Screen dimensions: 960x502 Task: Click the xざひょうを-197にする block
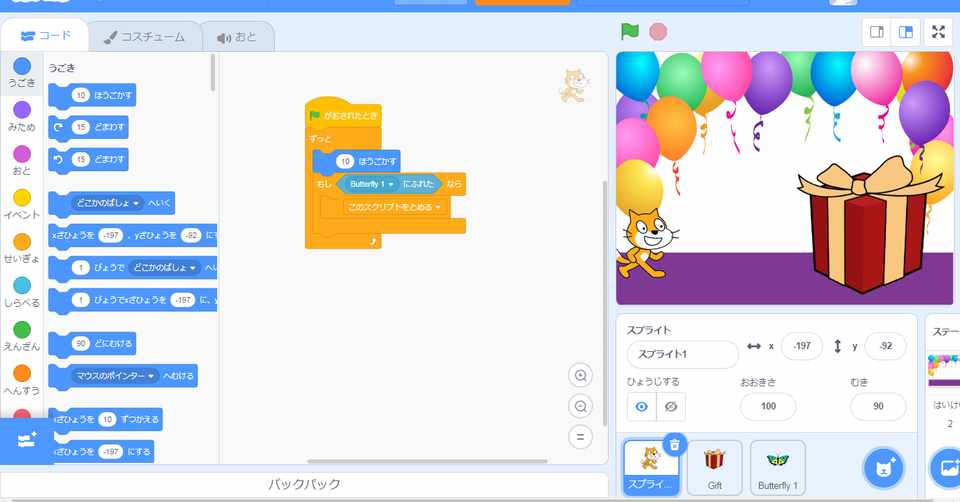point(102,452)
